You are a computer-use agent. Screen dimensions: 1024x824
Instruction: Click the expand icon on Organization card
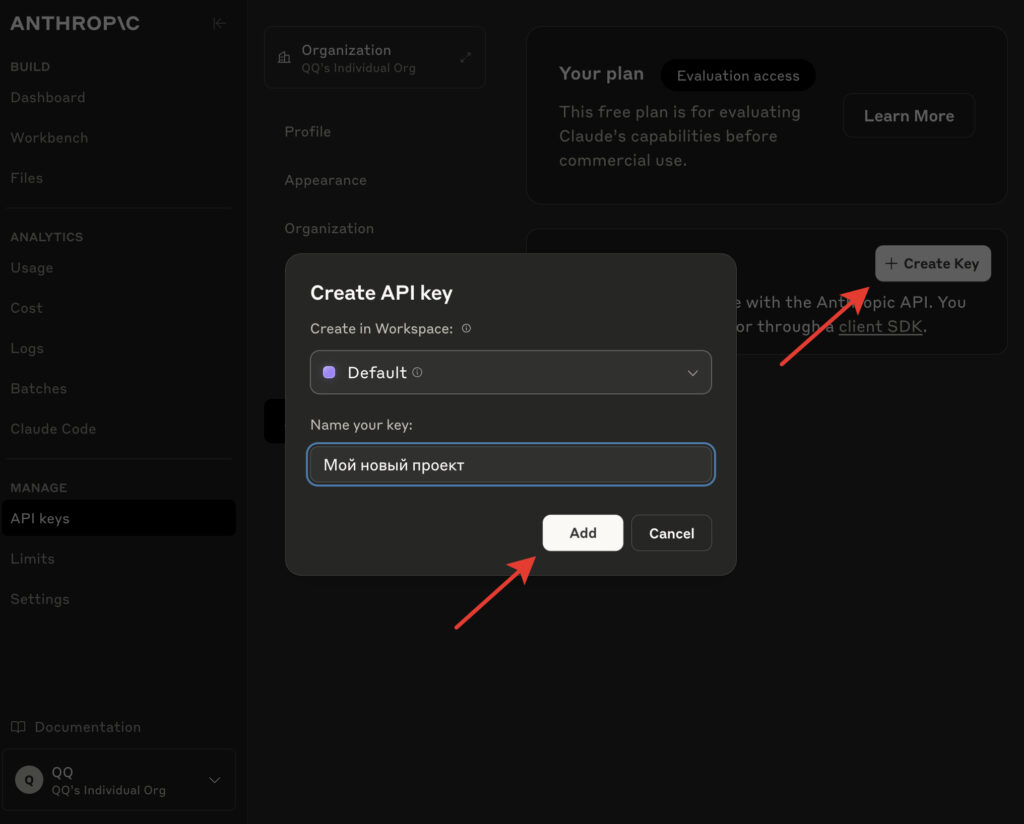tap(465, 57)
